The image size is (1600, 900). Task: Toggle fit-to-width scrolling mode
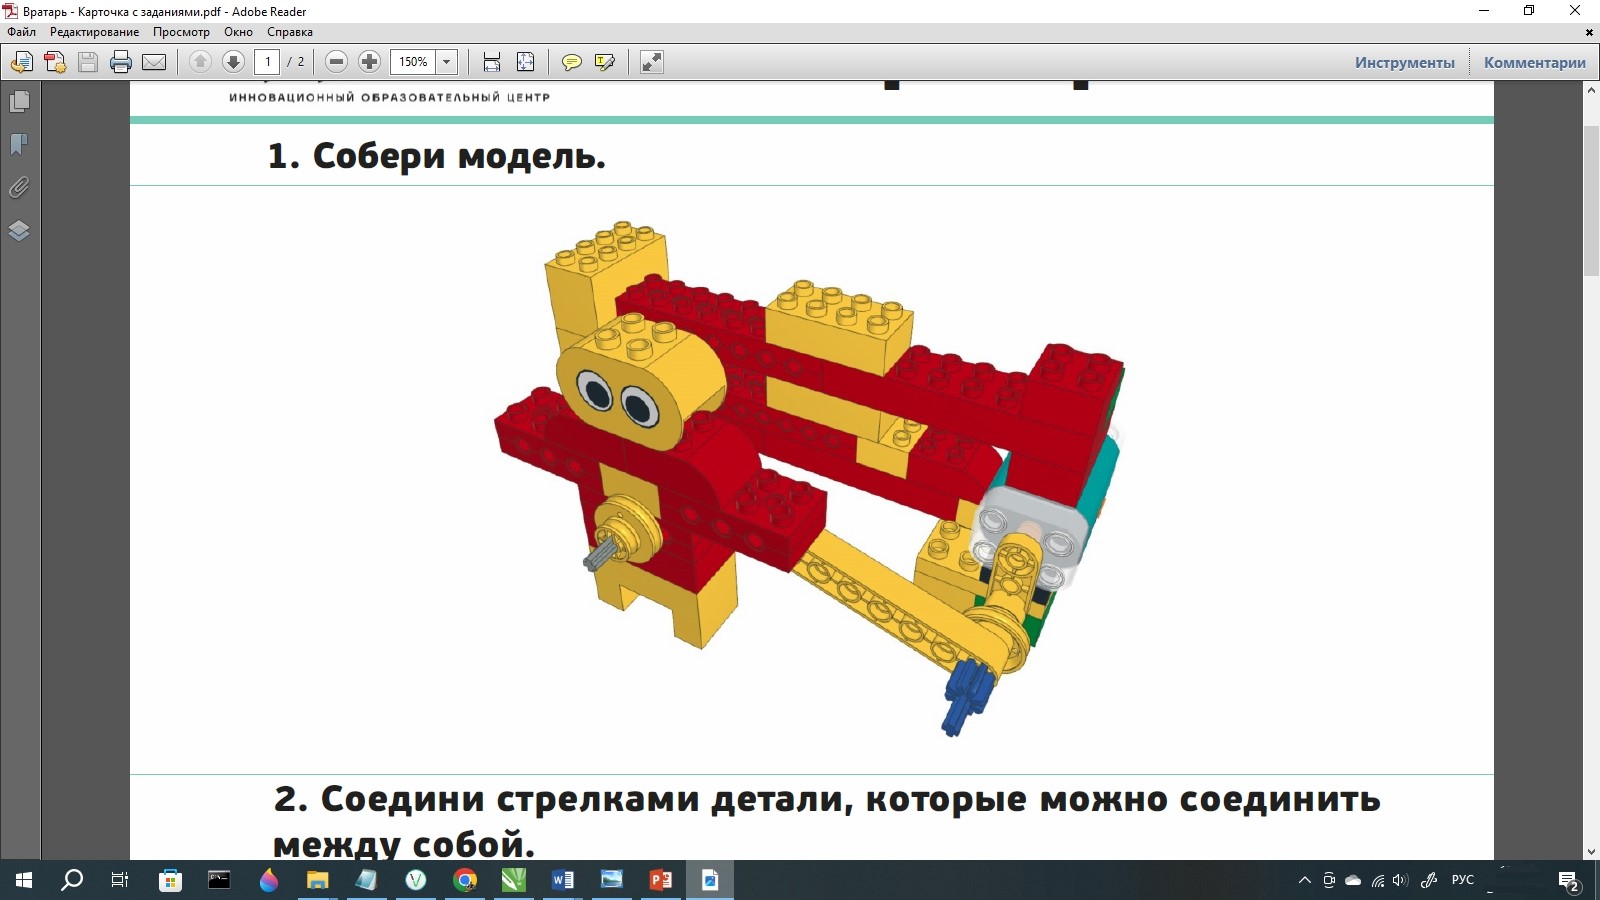[492, 62]
